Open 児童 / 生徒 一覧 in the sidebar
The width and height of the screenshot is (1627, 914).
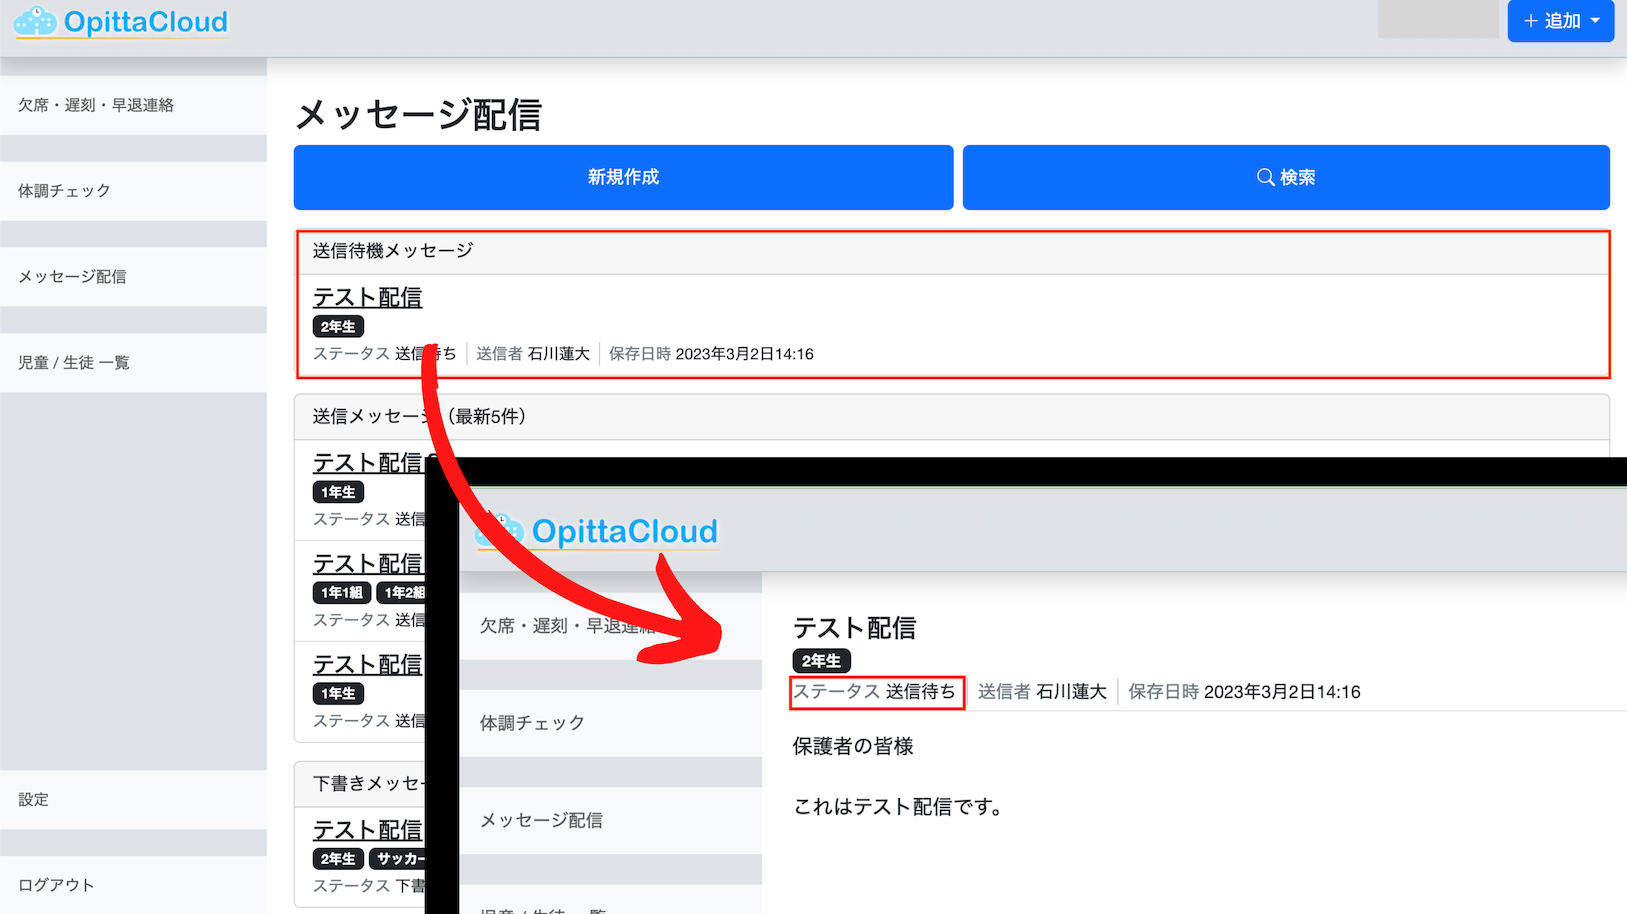[x=133, y=363]
